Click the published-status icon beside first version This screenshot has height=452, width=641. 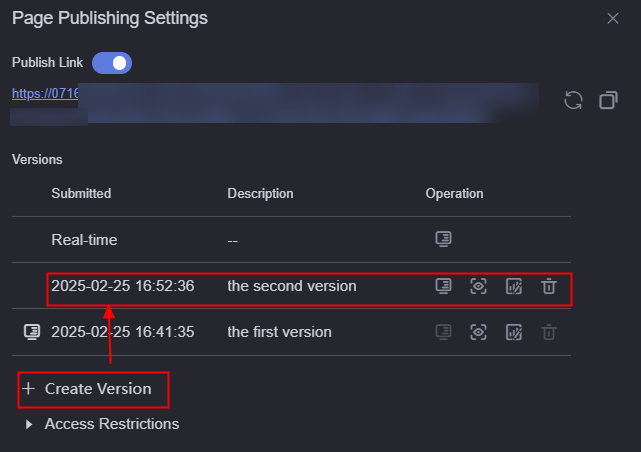pyautogui.click(x=32, y=332)
